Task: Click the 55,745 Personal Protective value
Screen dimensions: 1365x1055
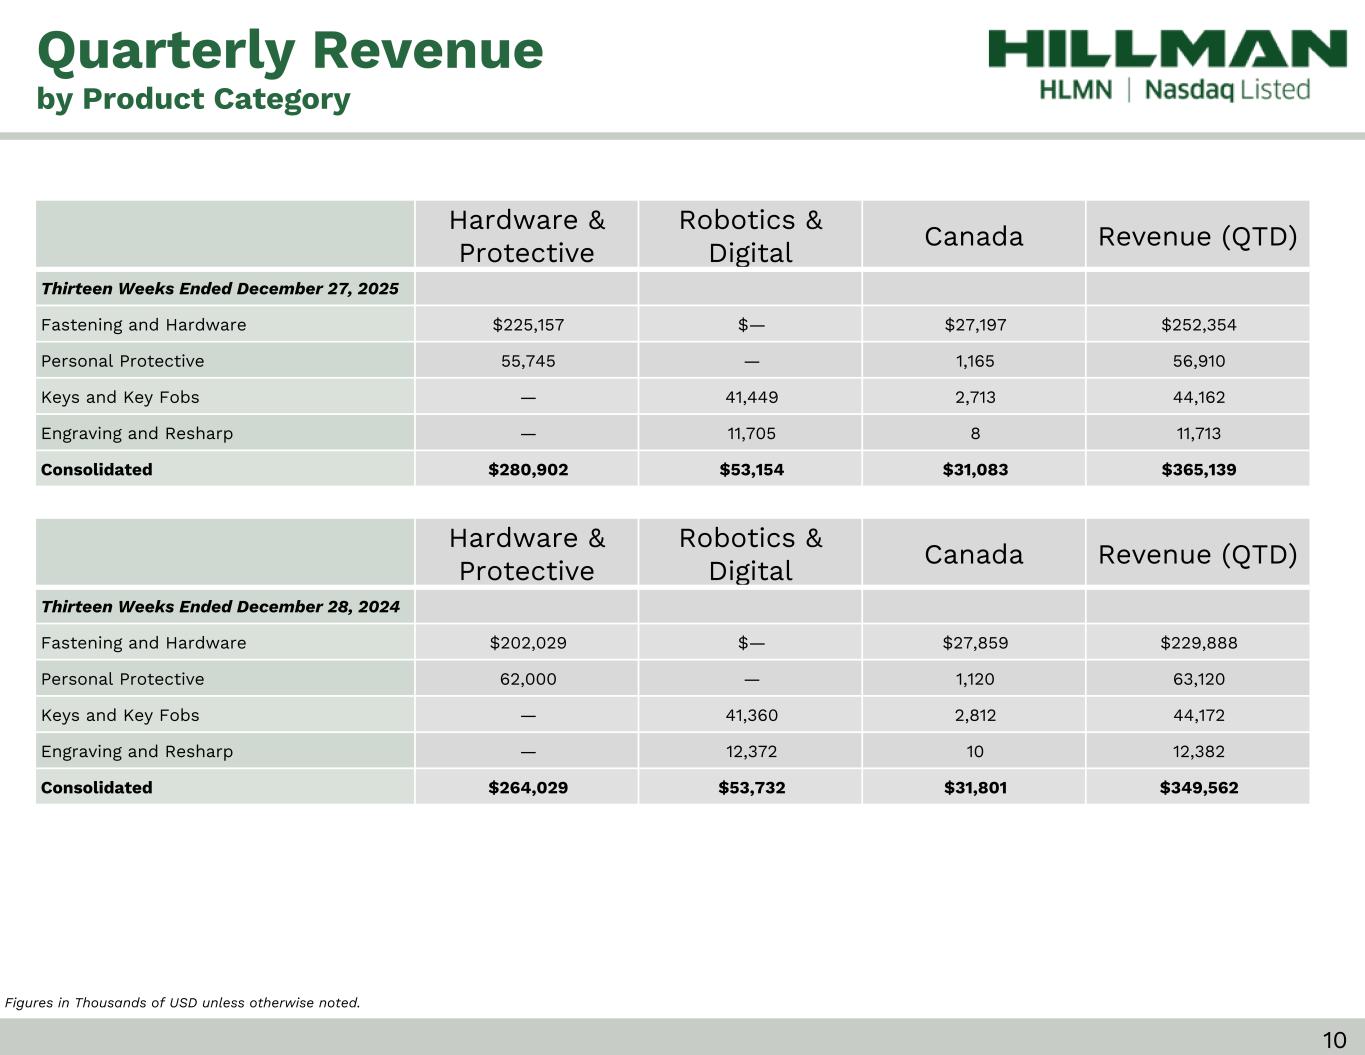Action: (528, 361)
